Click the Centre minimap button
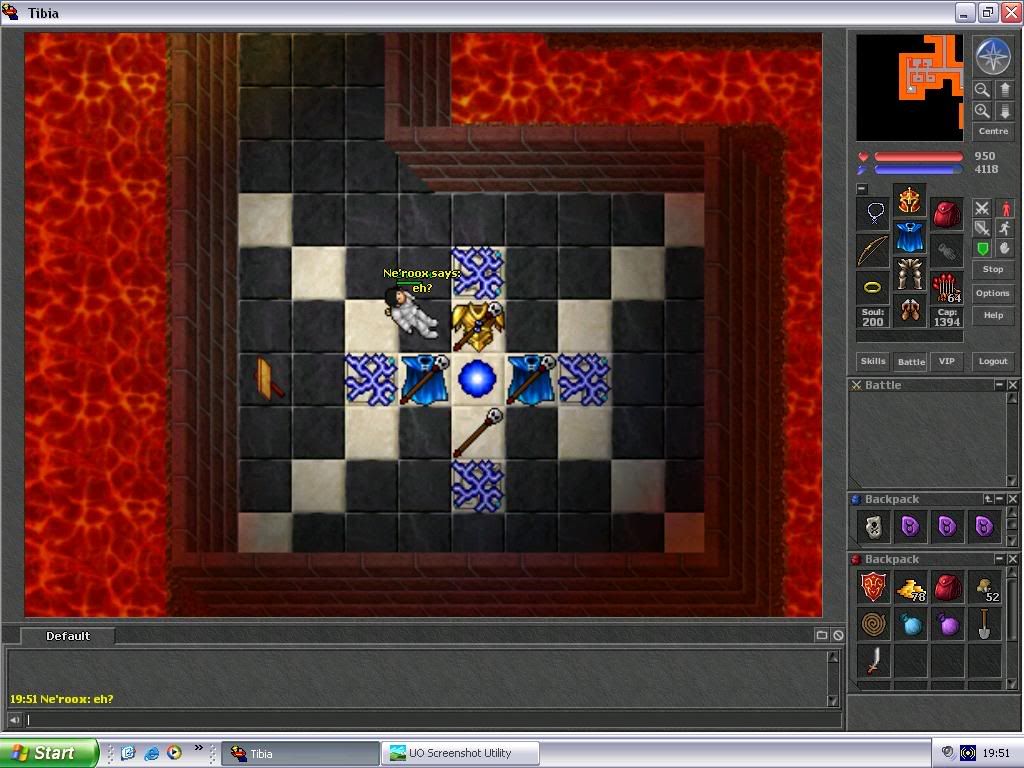Image resolution: width=1024 pixels, height=768 pixels. click(x=993, y=131)
